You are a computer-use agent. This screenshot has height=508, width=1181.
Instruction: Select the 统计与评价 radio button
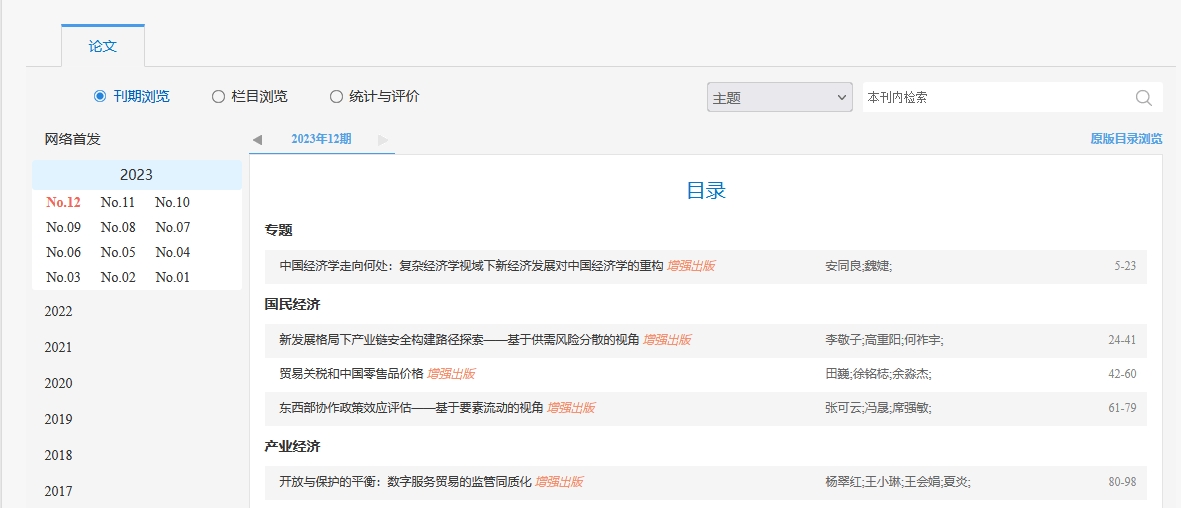coord(336,97)
